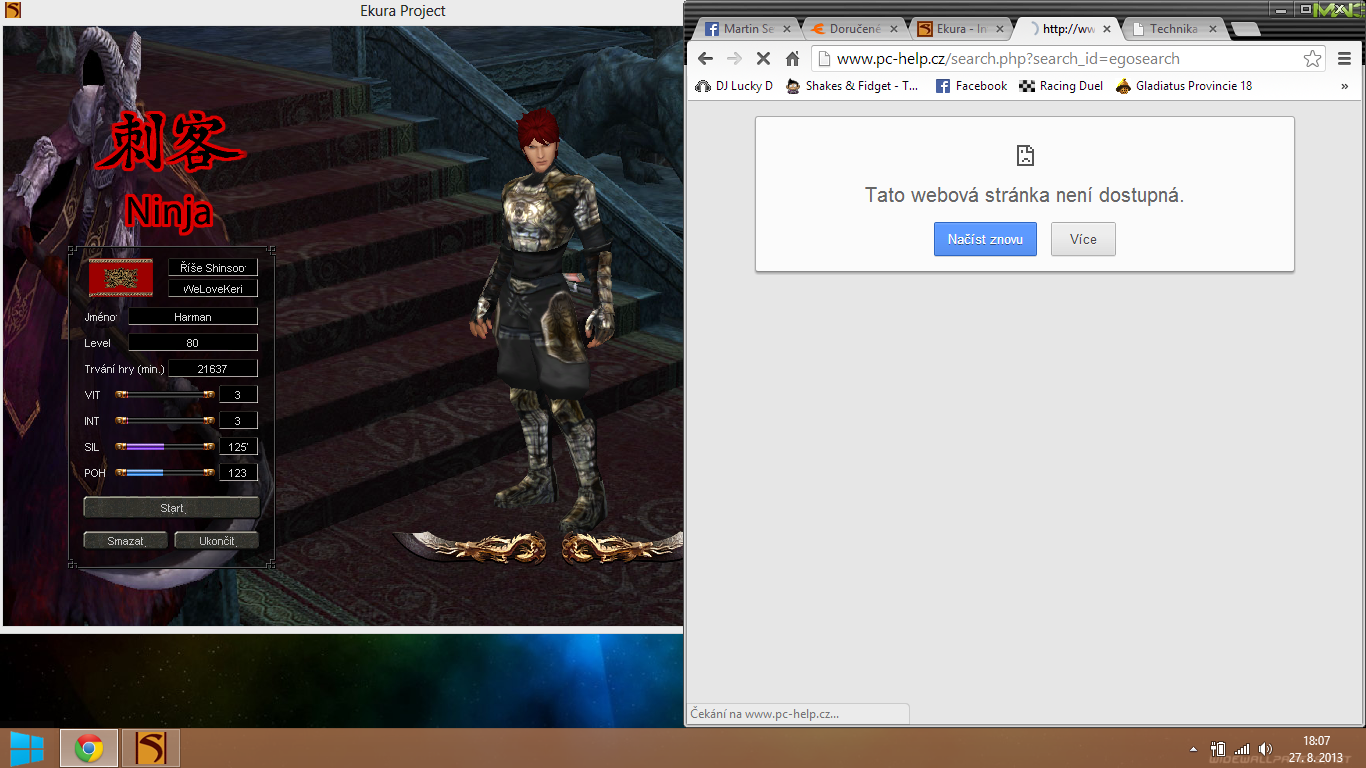
Task: Close the loading http://ww tab
Action: tap(1107, 29)
